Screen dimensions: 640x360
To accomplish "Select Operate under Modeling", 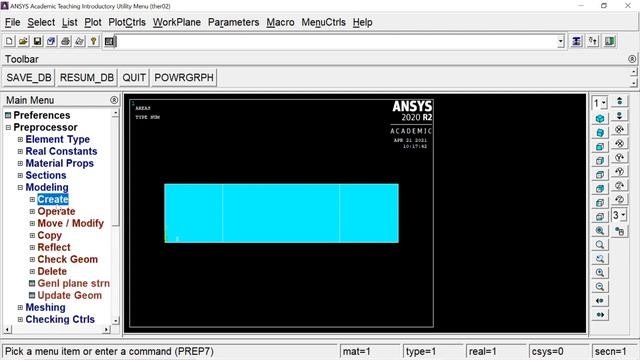I will click(56, 211).
